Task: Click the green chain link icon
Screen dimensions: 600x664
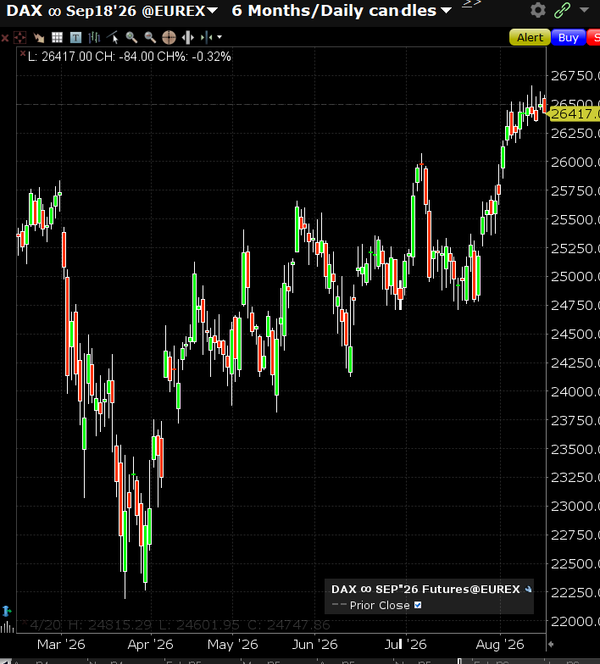Action: pyautogui.click(x=562, y=10)
